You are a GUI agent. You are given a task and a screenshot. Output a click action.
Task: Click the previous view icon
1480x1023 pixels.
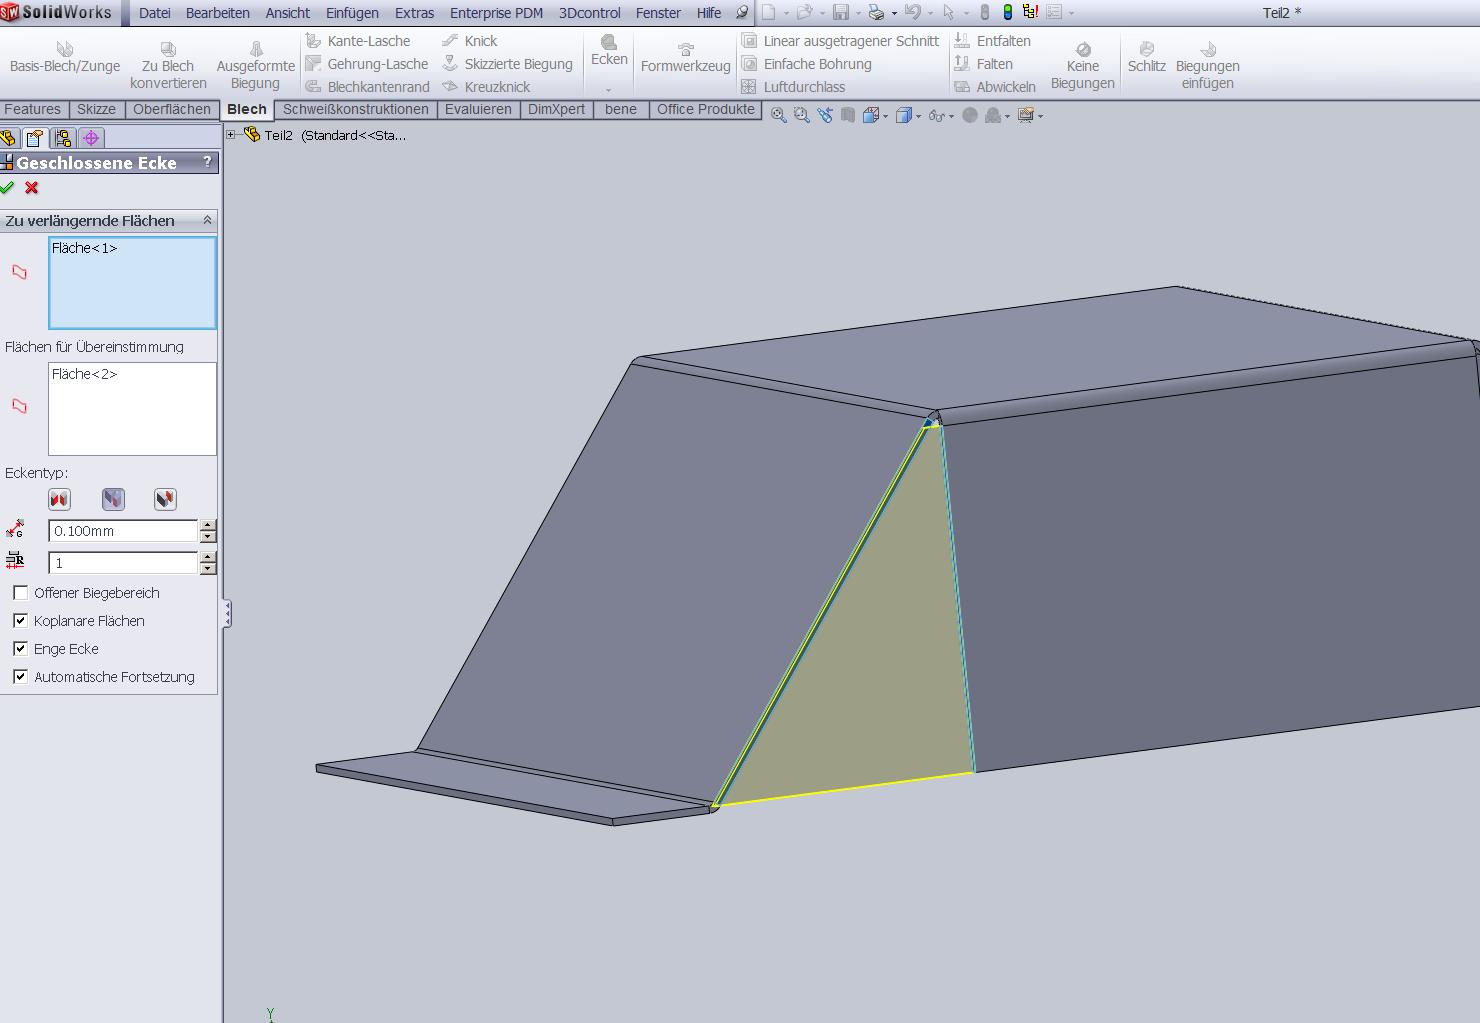[825, 116]
